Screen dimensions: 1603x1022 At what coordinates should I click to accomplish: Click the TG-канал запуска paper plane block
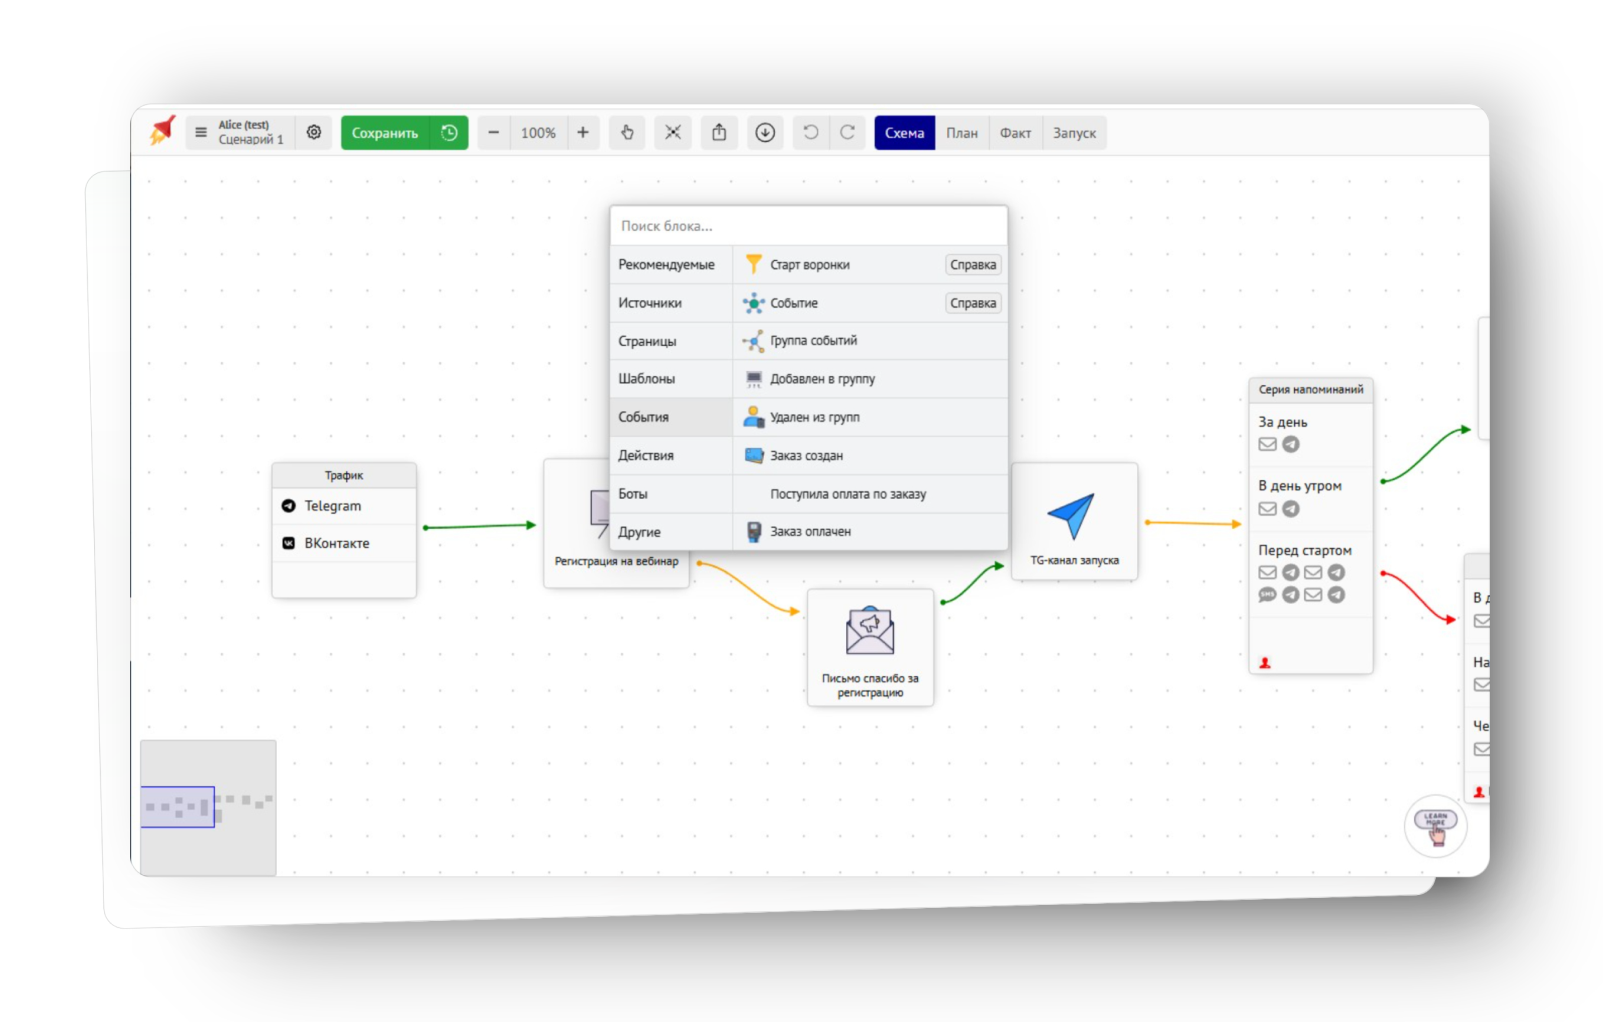coord(1073,520)
